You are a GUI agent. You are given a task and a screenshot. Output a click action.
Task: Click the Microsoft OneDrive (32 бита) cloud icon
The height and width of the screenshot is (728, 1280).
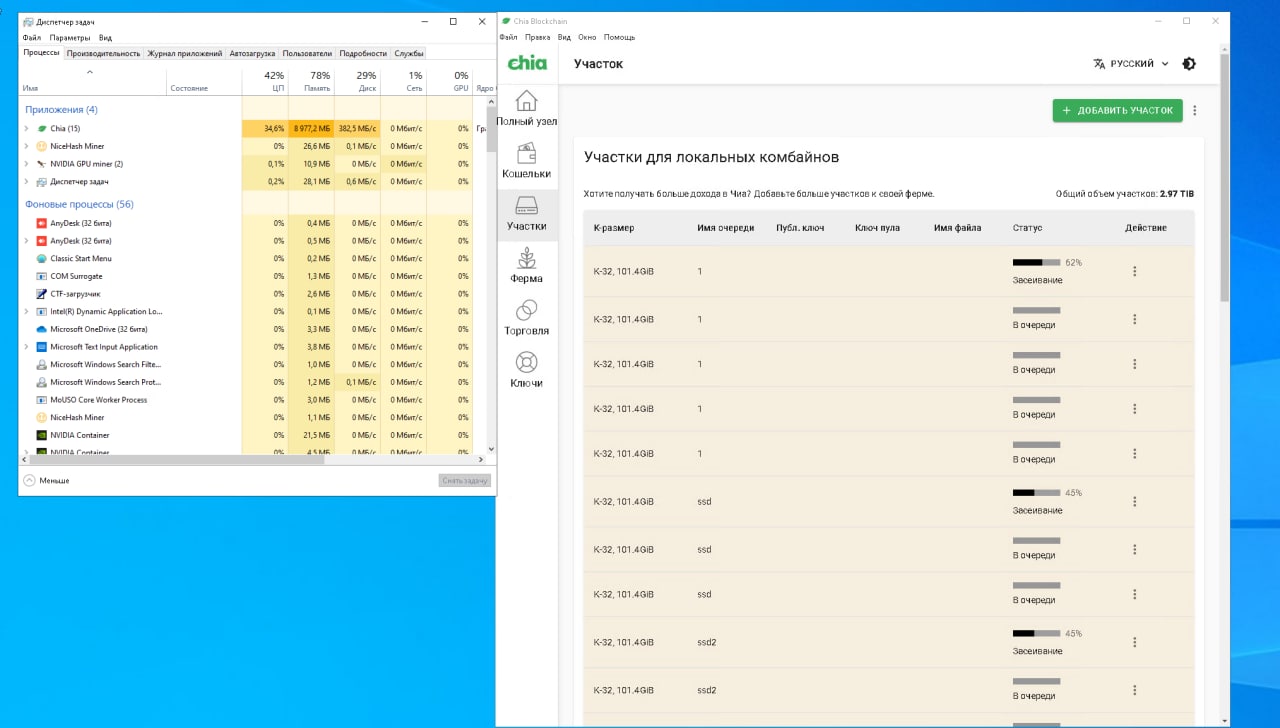[41, 329]
